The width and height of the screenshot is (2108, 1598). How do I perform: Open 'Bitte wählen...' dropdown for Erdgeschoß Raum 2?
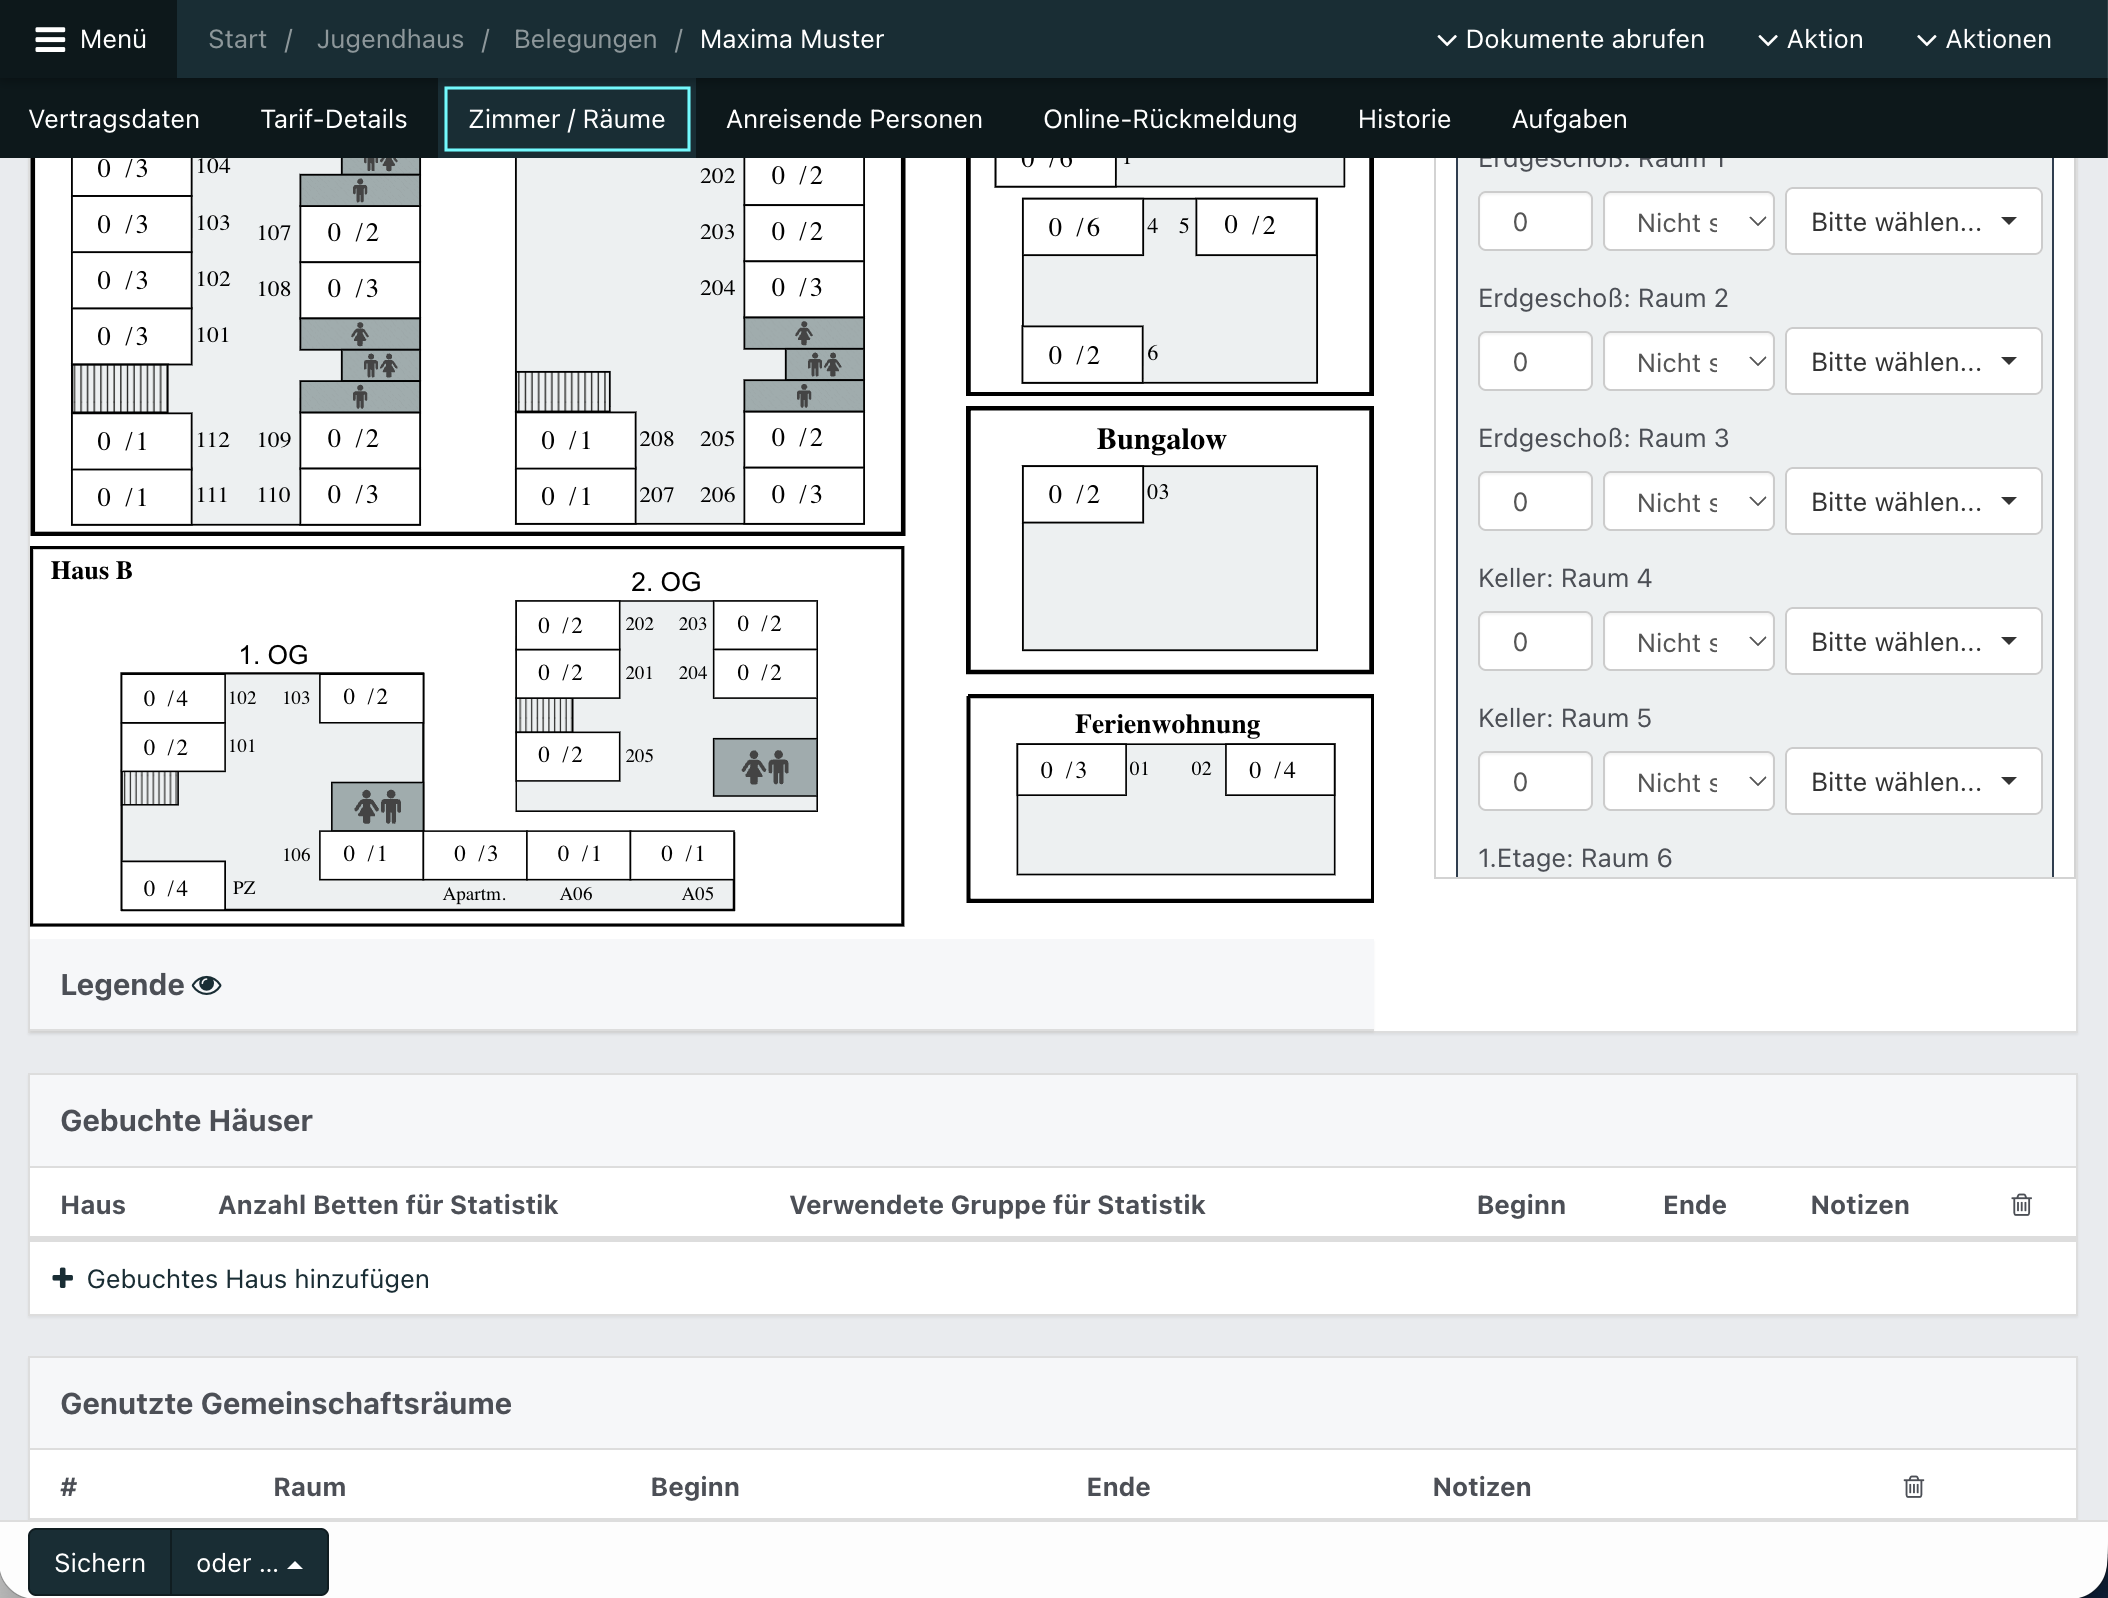[x=1913, y=362]
